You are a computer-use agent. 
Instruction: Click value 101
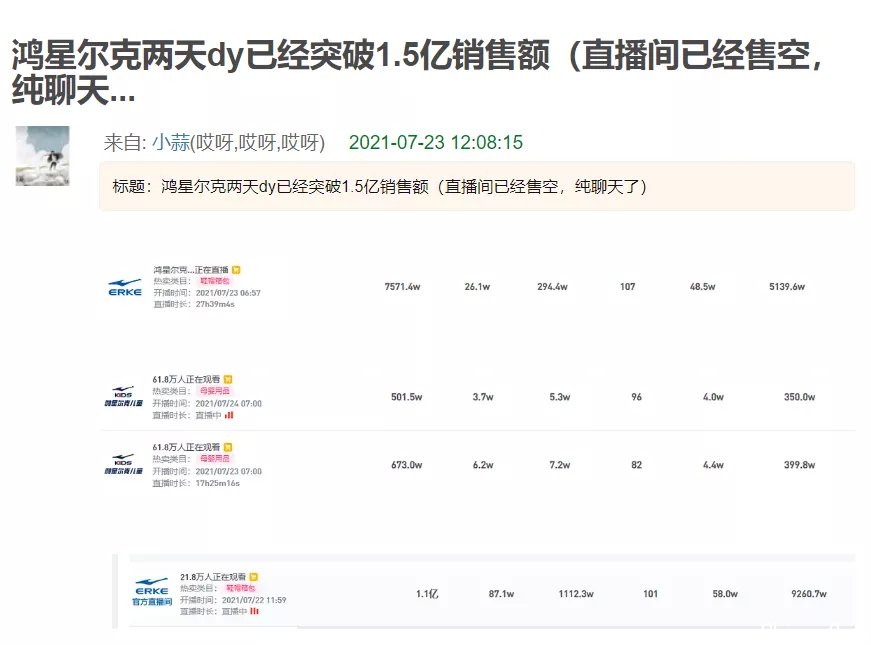coord(650,594)
